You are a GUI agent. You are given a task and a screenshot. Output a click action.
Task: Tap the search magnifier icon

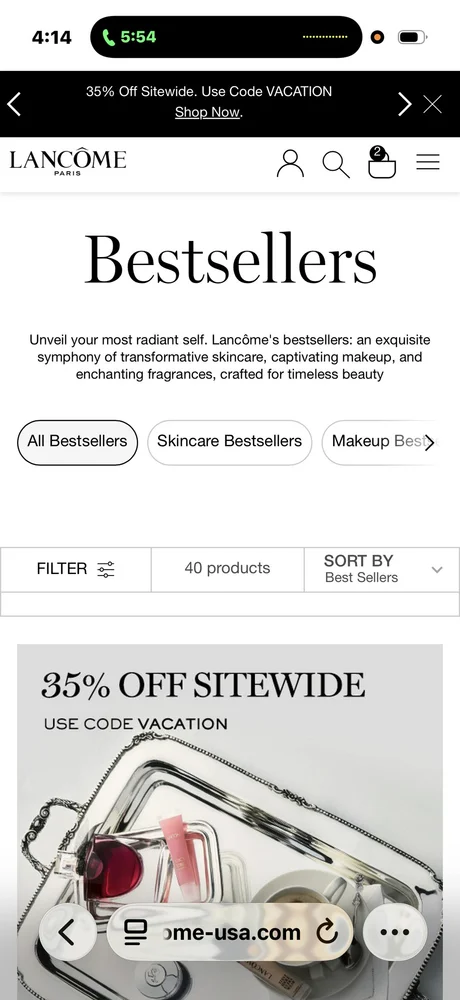tap(336, 164)
